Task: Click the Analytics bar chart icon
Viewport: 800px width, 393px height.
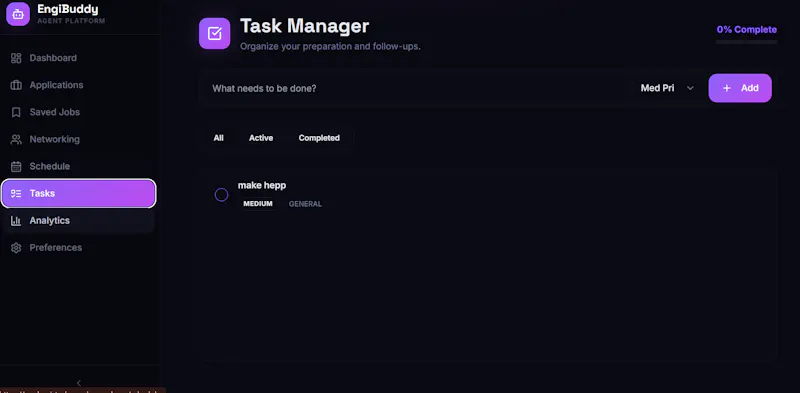Action: tap(16, 220)
